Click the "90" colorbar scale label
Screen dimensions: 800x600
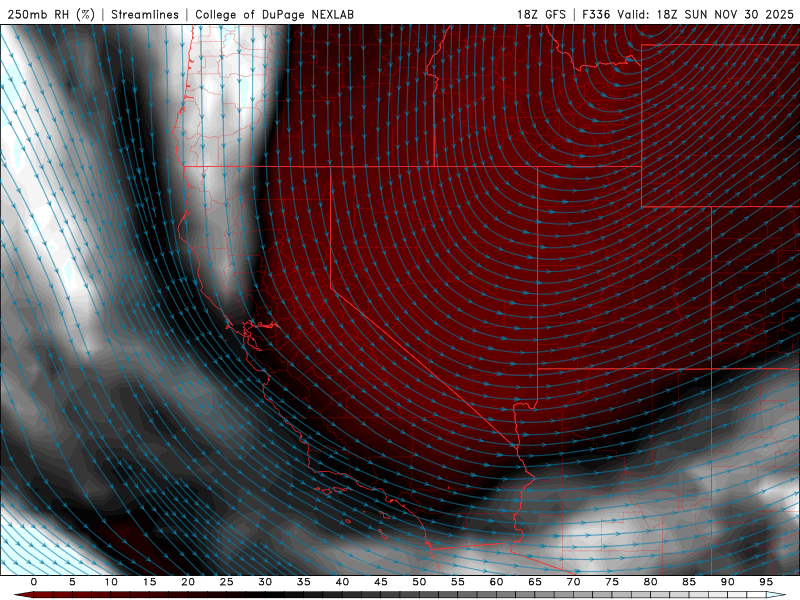(728, 582)
